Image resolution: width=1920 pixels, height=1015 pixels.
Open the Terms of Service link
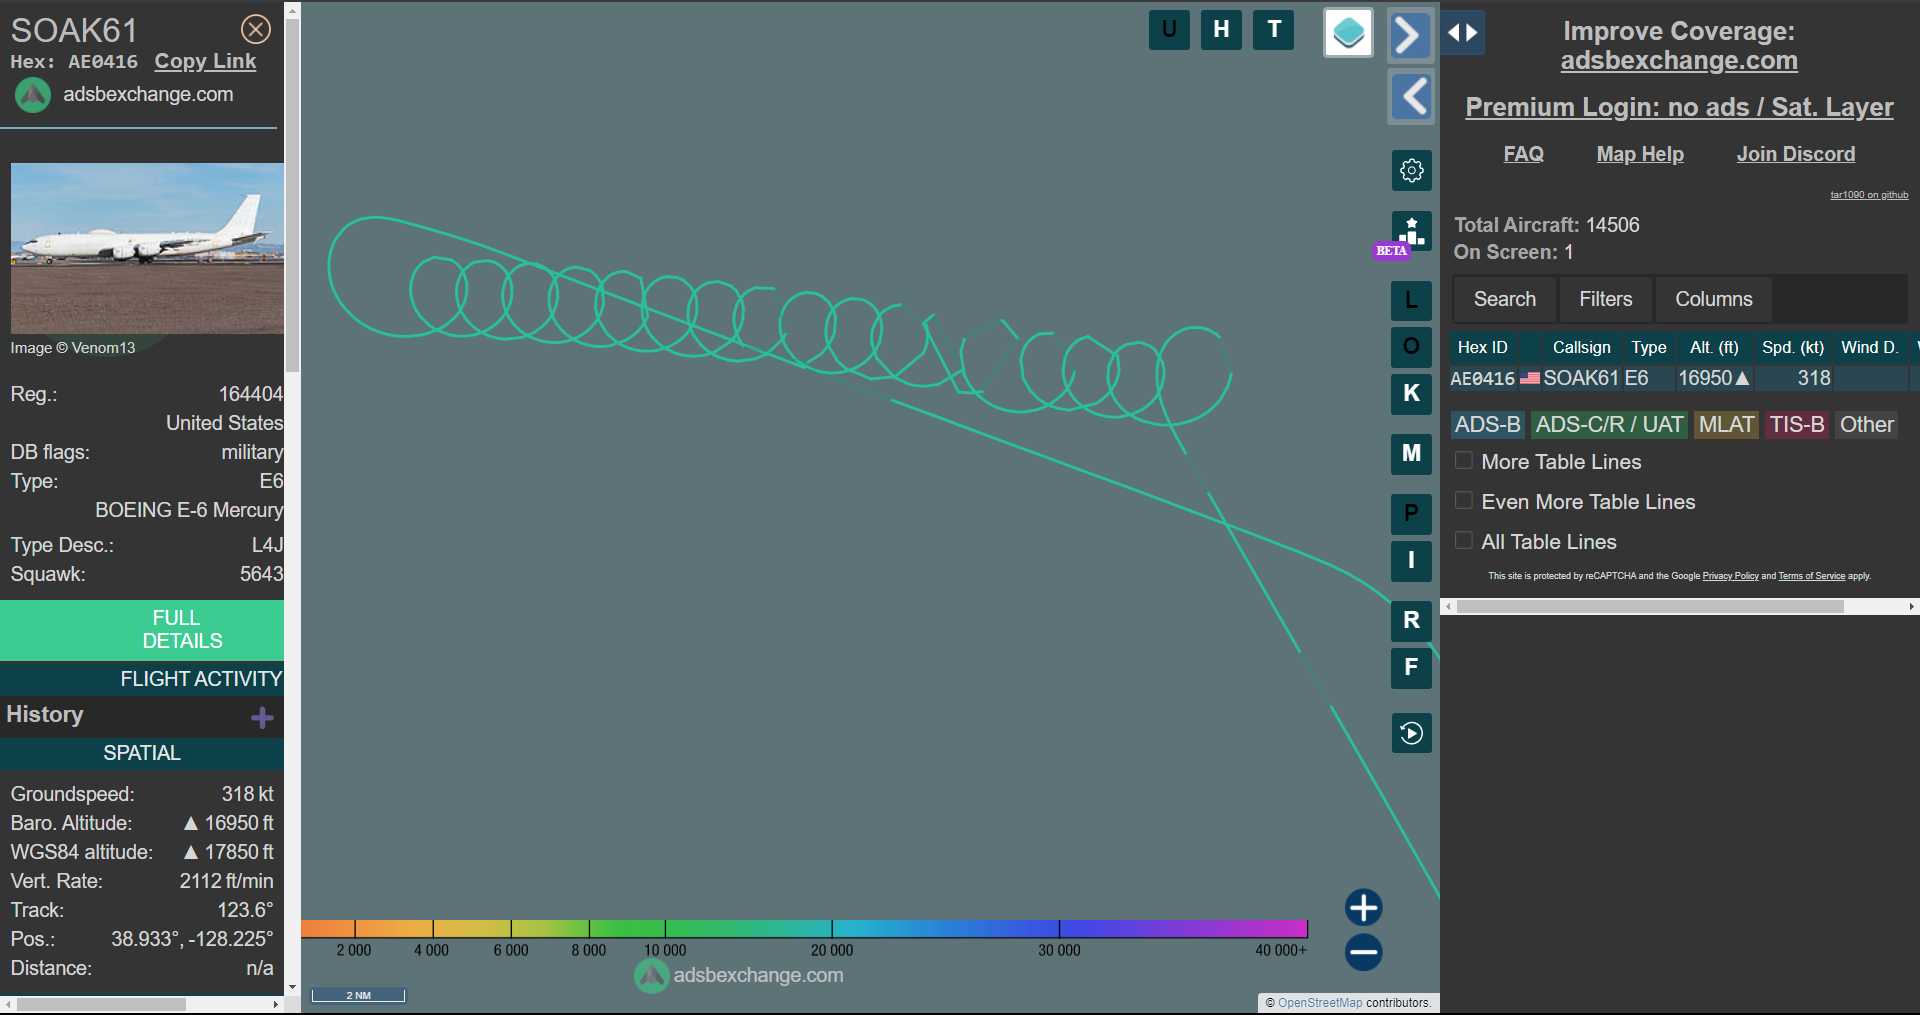click(1811, 576)
